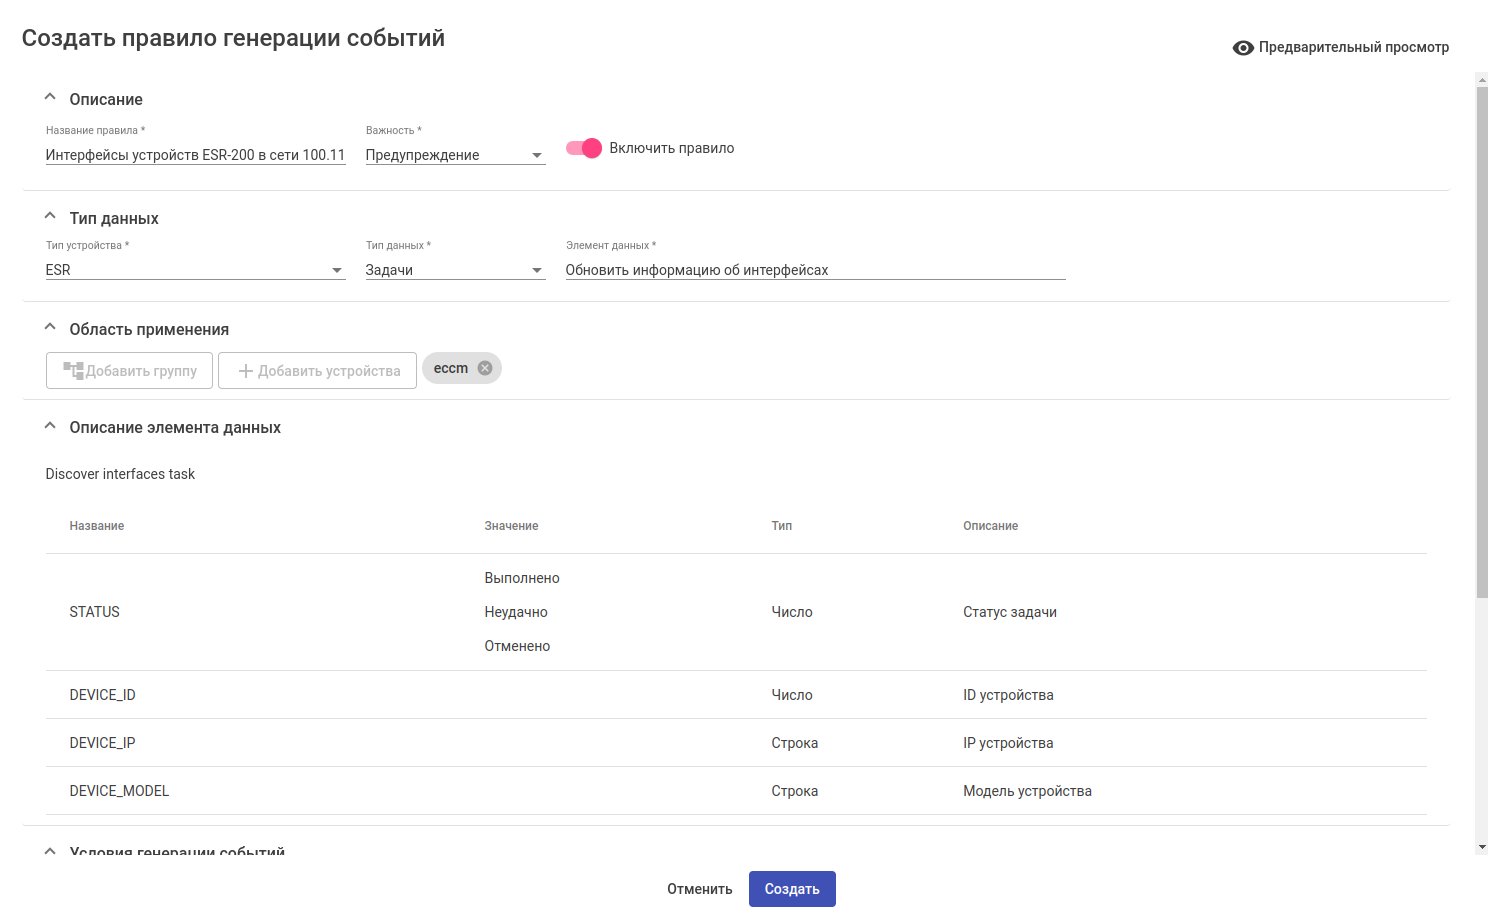The height and width of the screenshot is (921, 1488).
Task: Open Предварительный просмотр link
Action: (1353, 47)
